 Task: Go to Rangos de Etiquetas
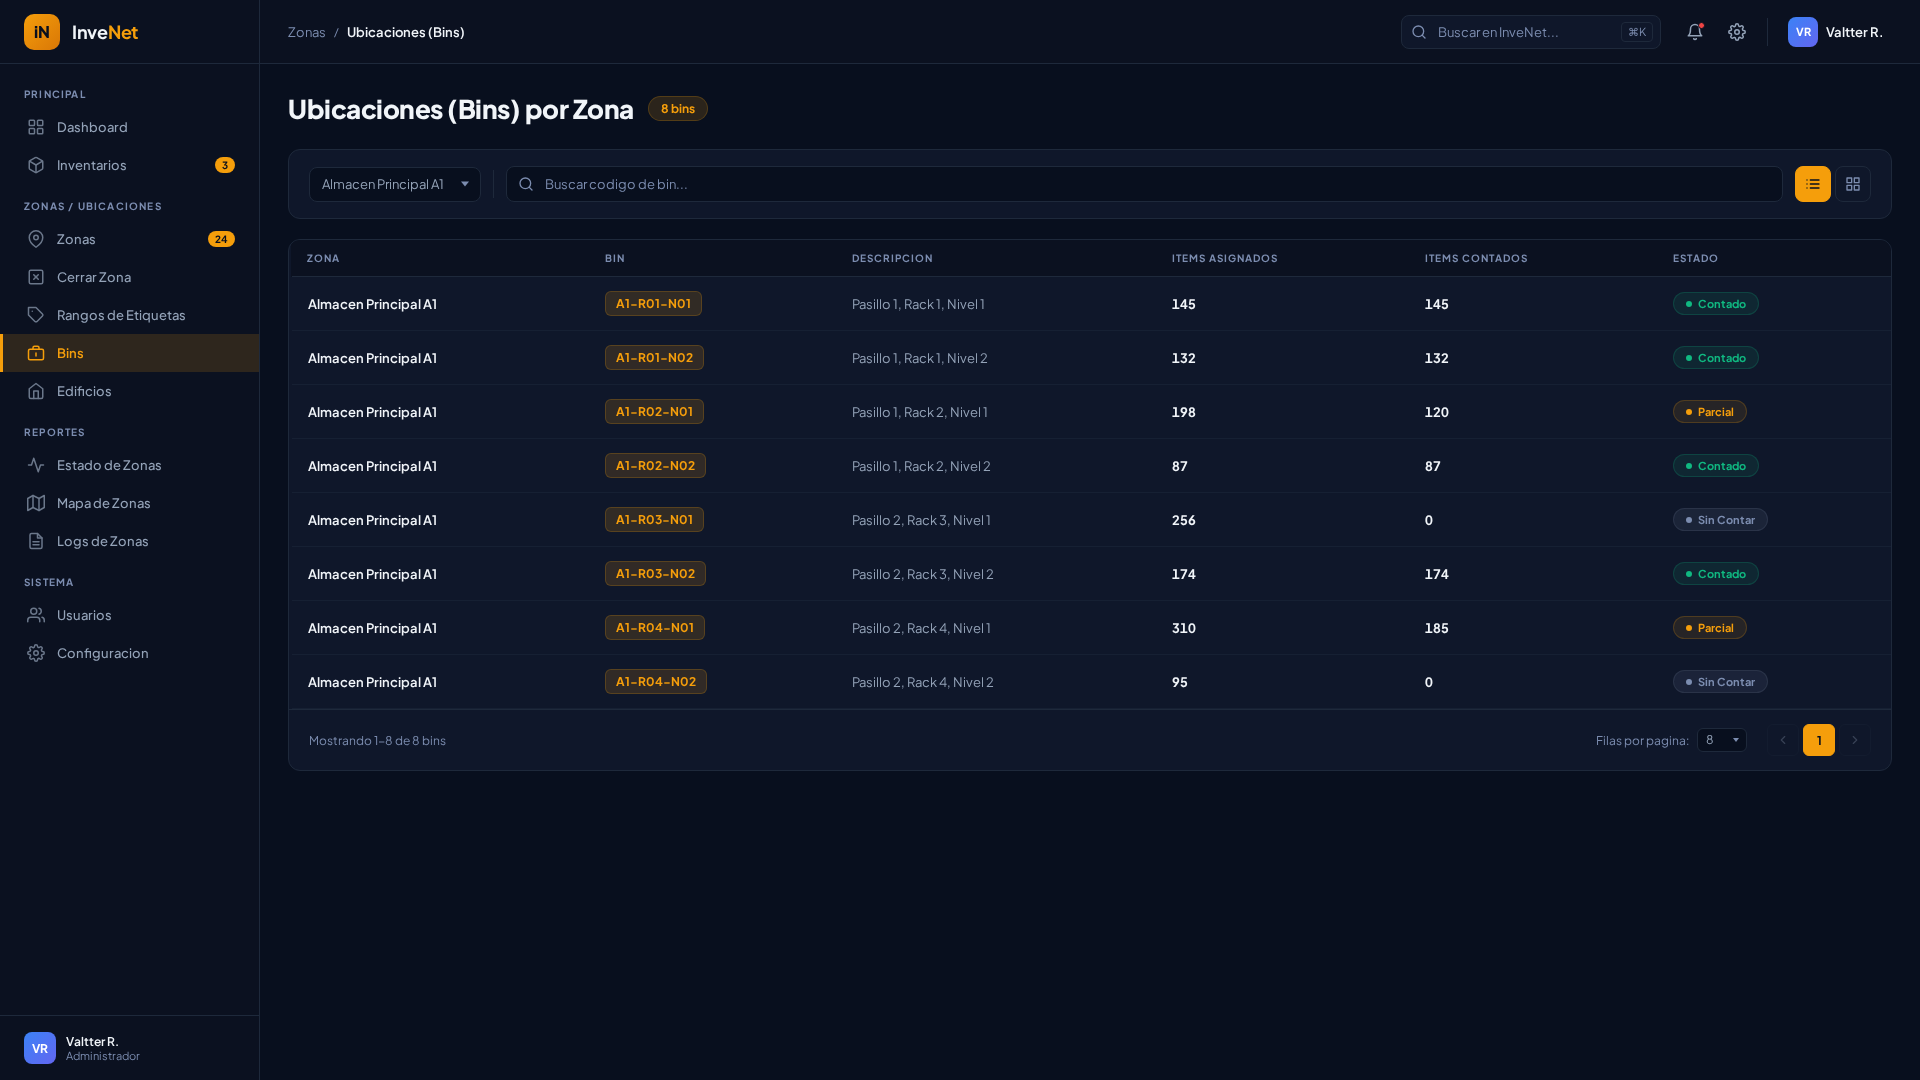(120, 315)
